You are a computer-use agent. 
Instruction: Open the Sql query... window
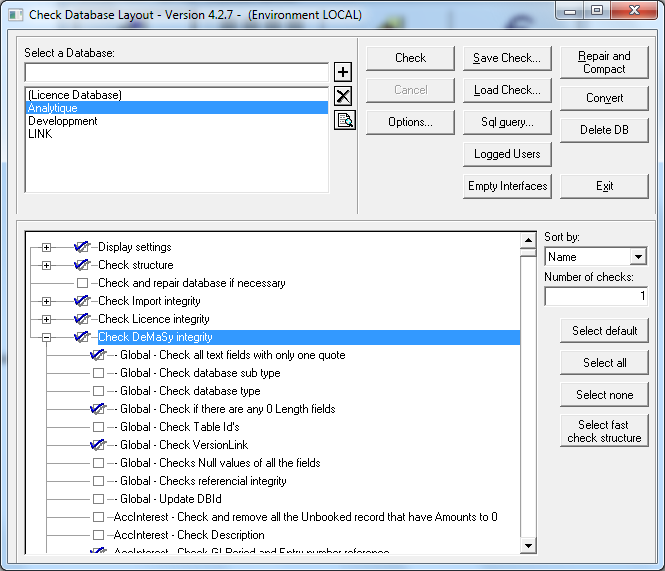pos(507,122)
